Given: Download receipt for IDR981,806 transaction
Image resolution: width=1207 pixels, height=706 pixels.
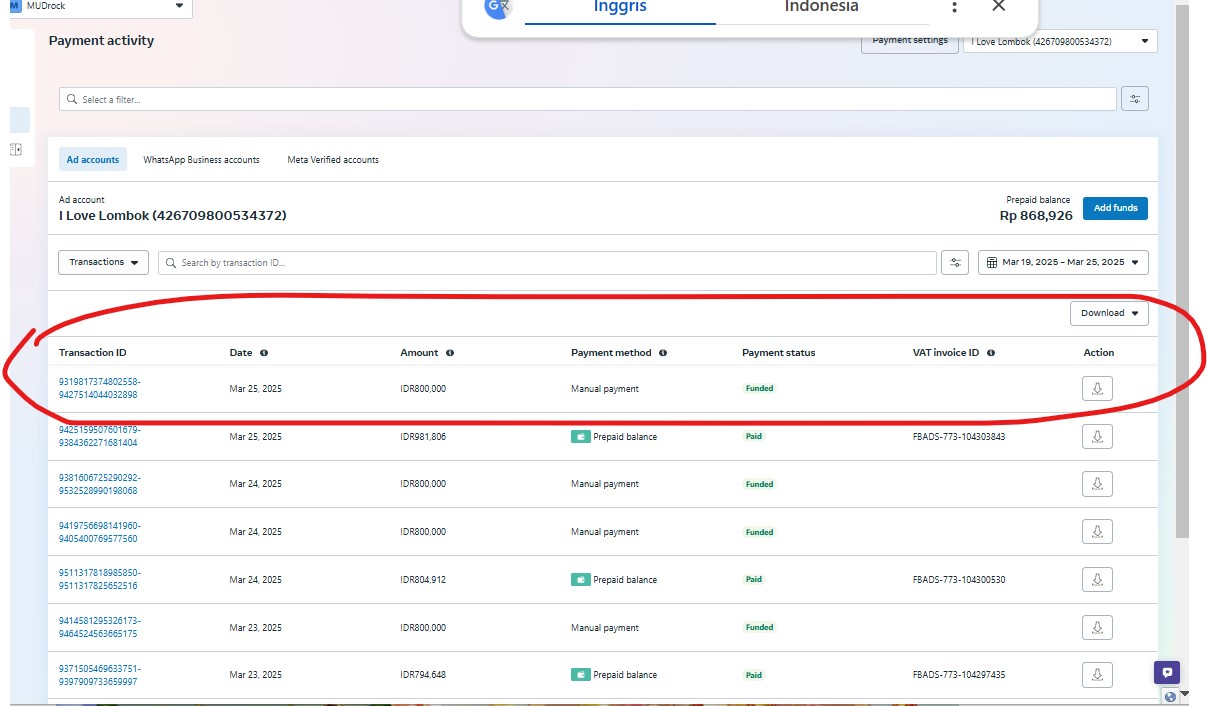Looking at the screenshot, I should point(1097,436).
